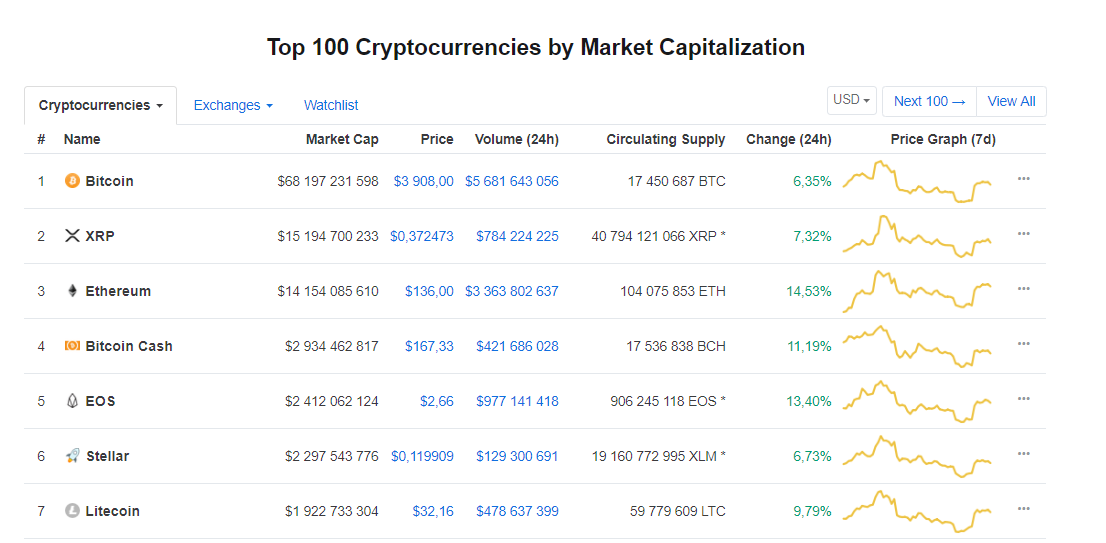Click the Ethereum diamond logo icon

72,291
